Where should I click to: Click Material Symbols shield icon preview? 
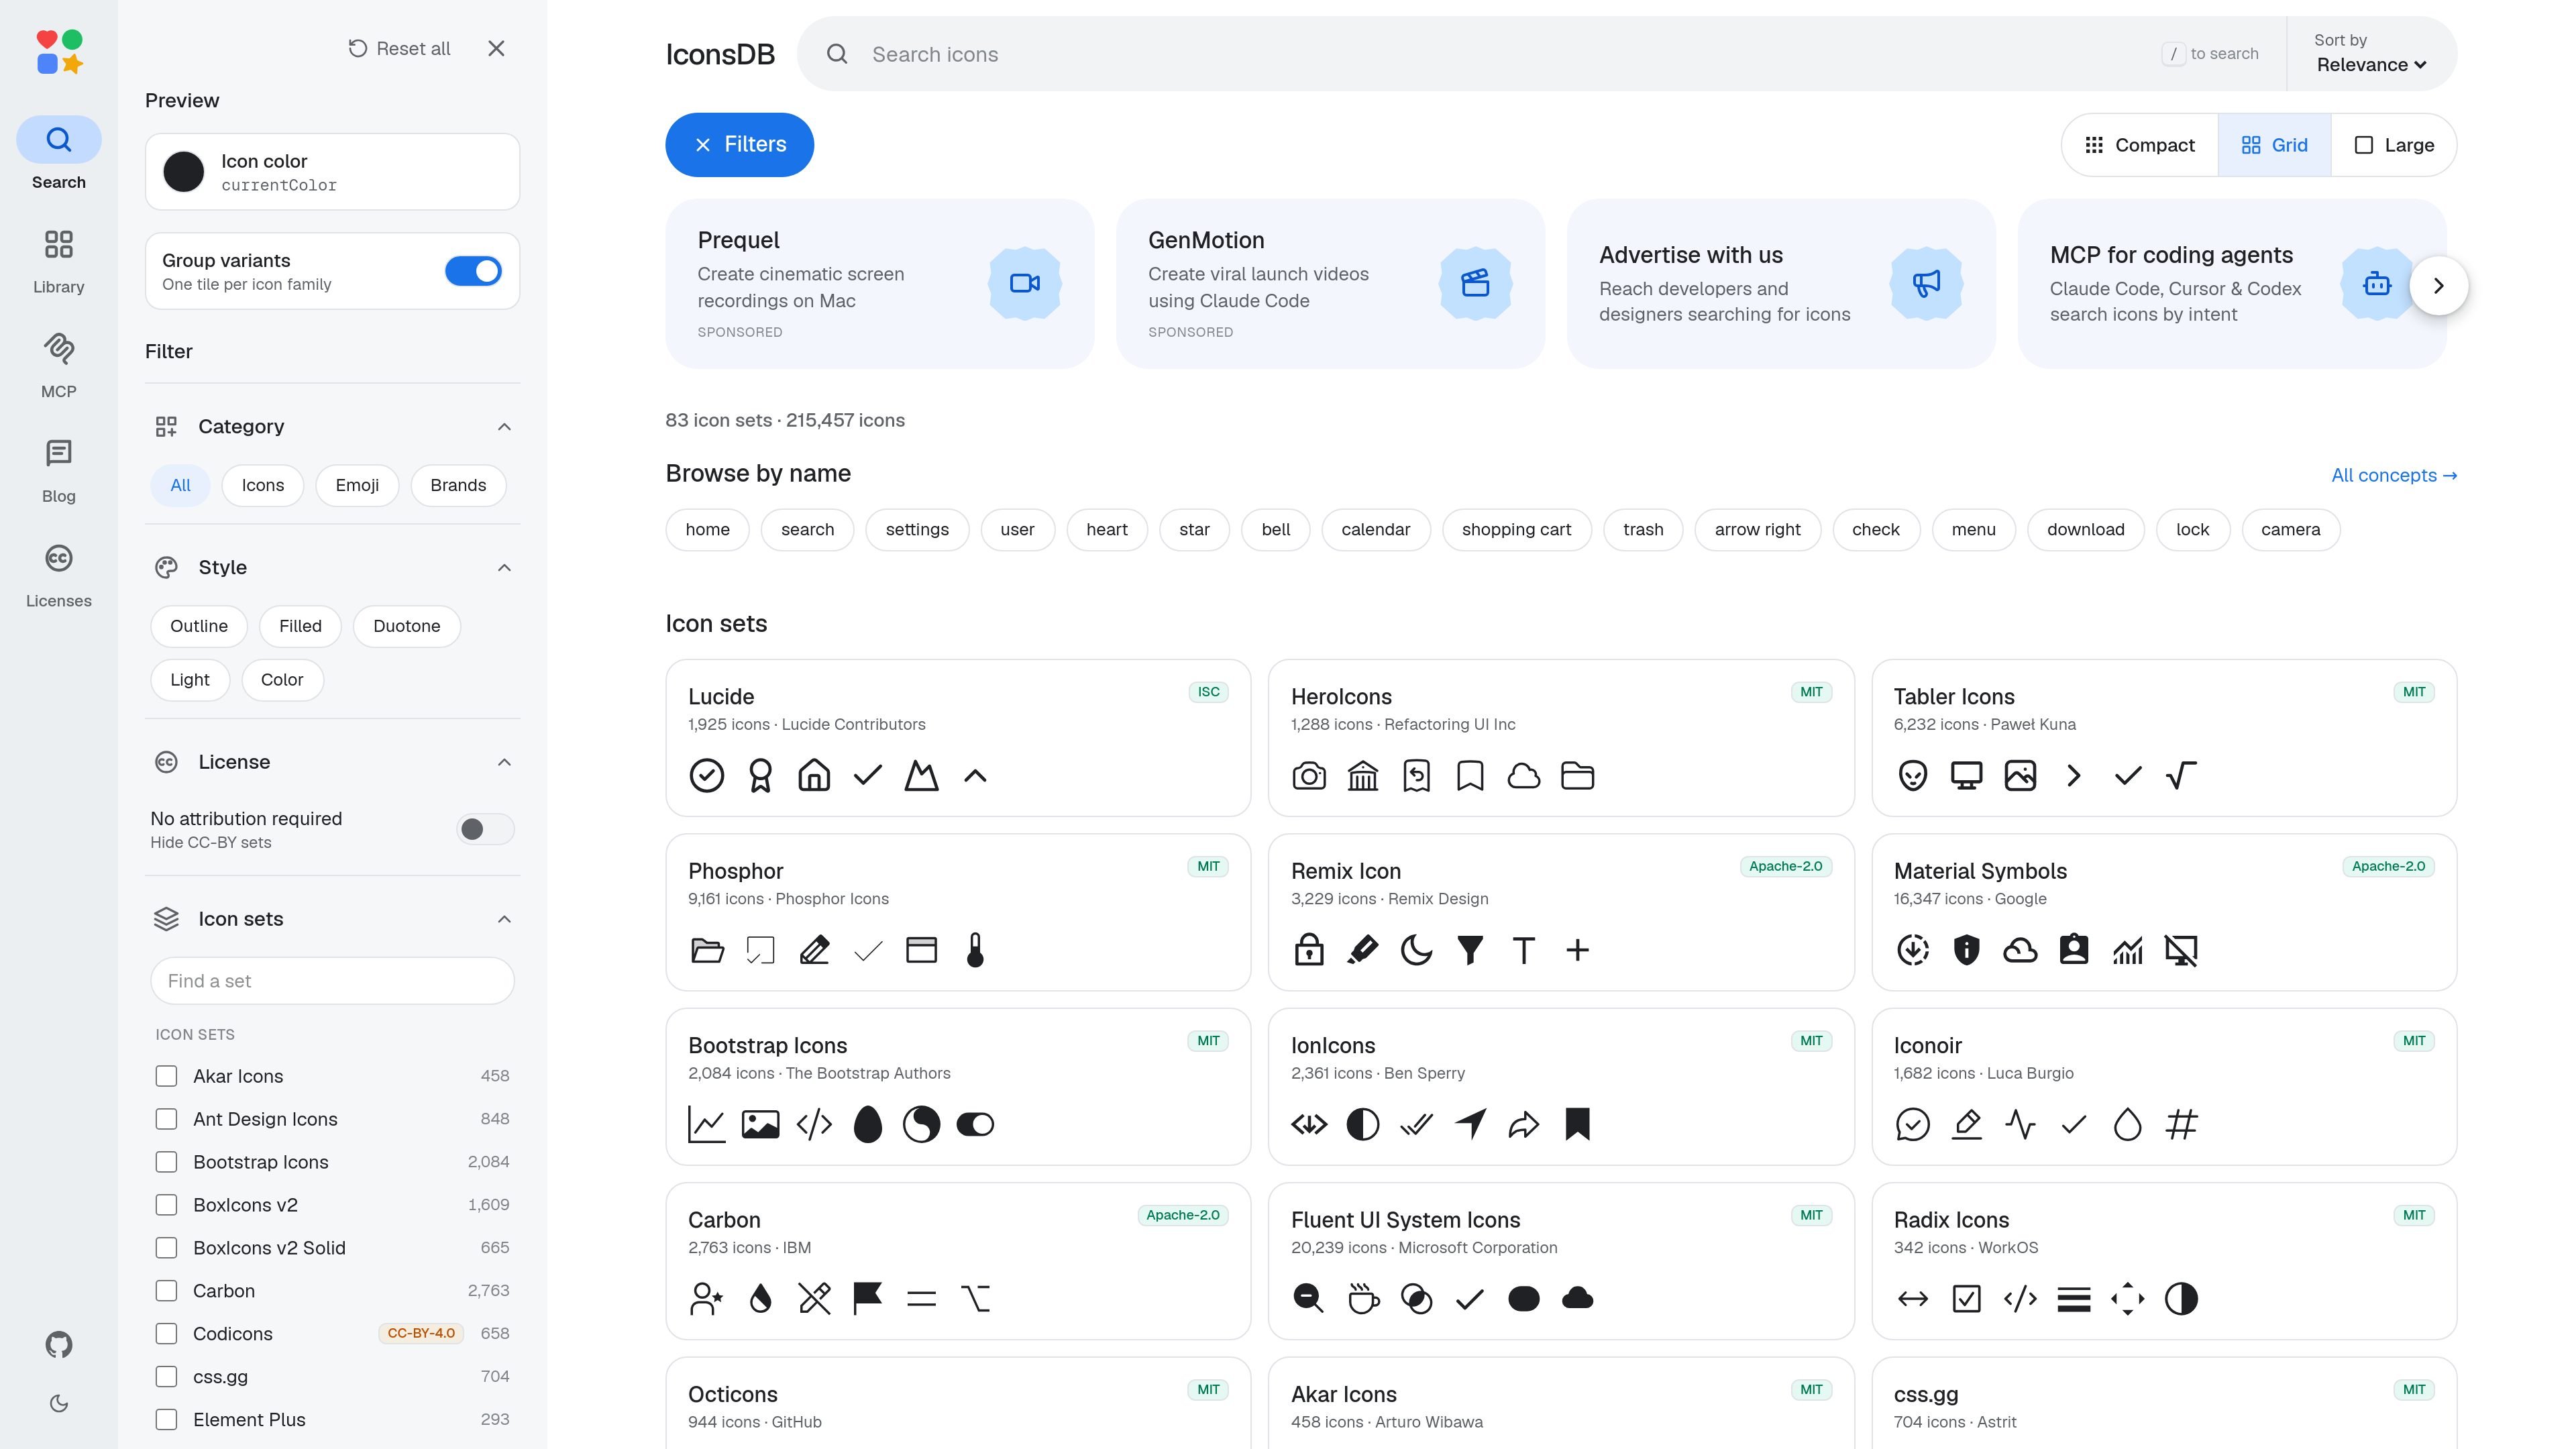pyautogui.click(x=1966, y=950)
